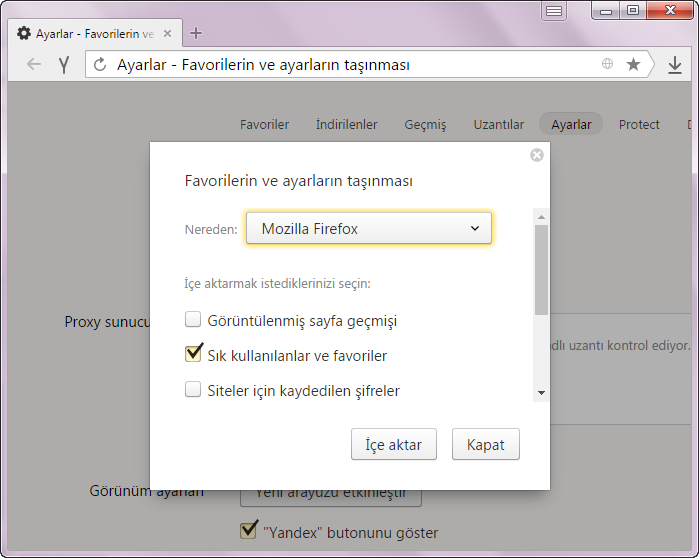Click the dialog scrollbar up arrow
Screen dimensions: 699x558
click(x=541, y=217)
